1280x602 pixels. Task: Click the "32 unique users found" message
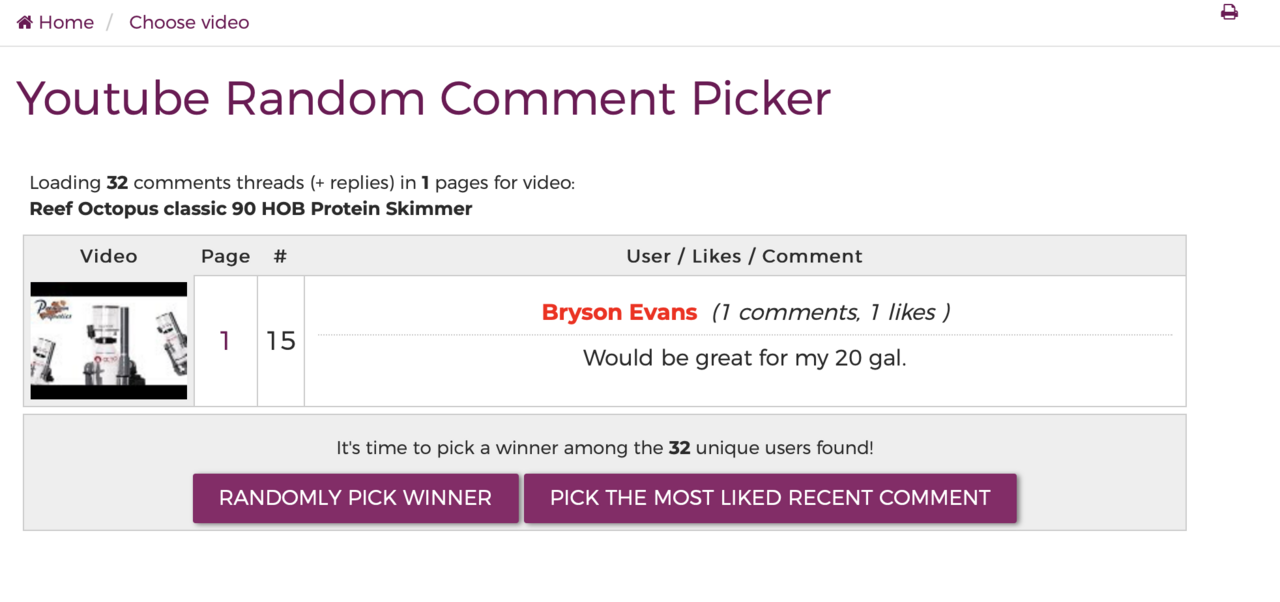[605, 448]
